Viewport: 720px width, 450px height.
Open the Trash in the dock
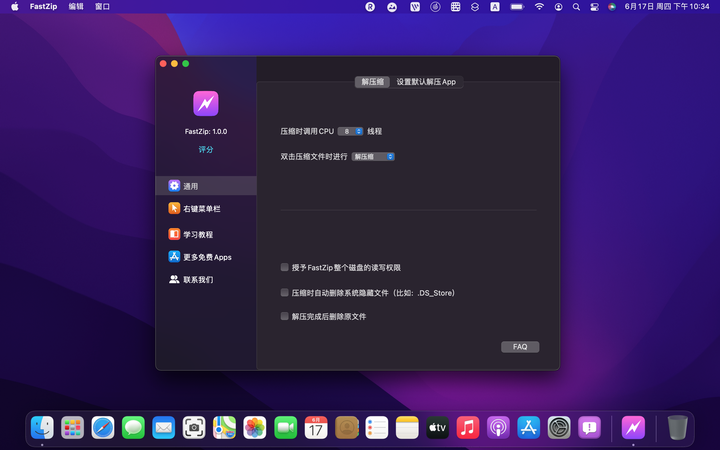[677, 428]
